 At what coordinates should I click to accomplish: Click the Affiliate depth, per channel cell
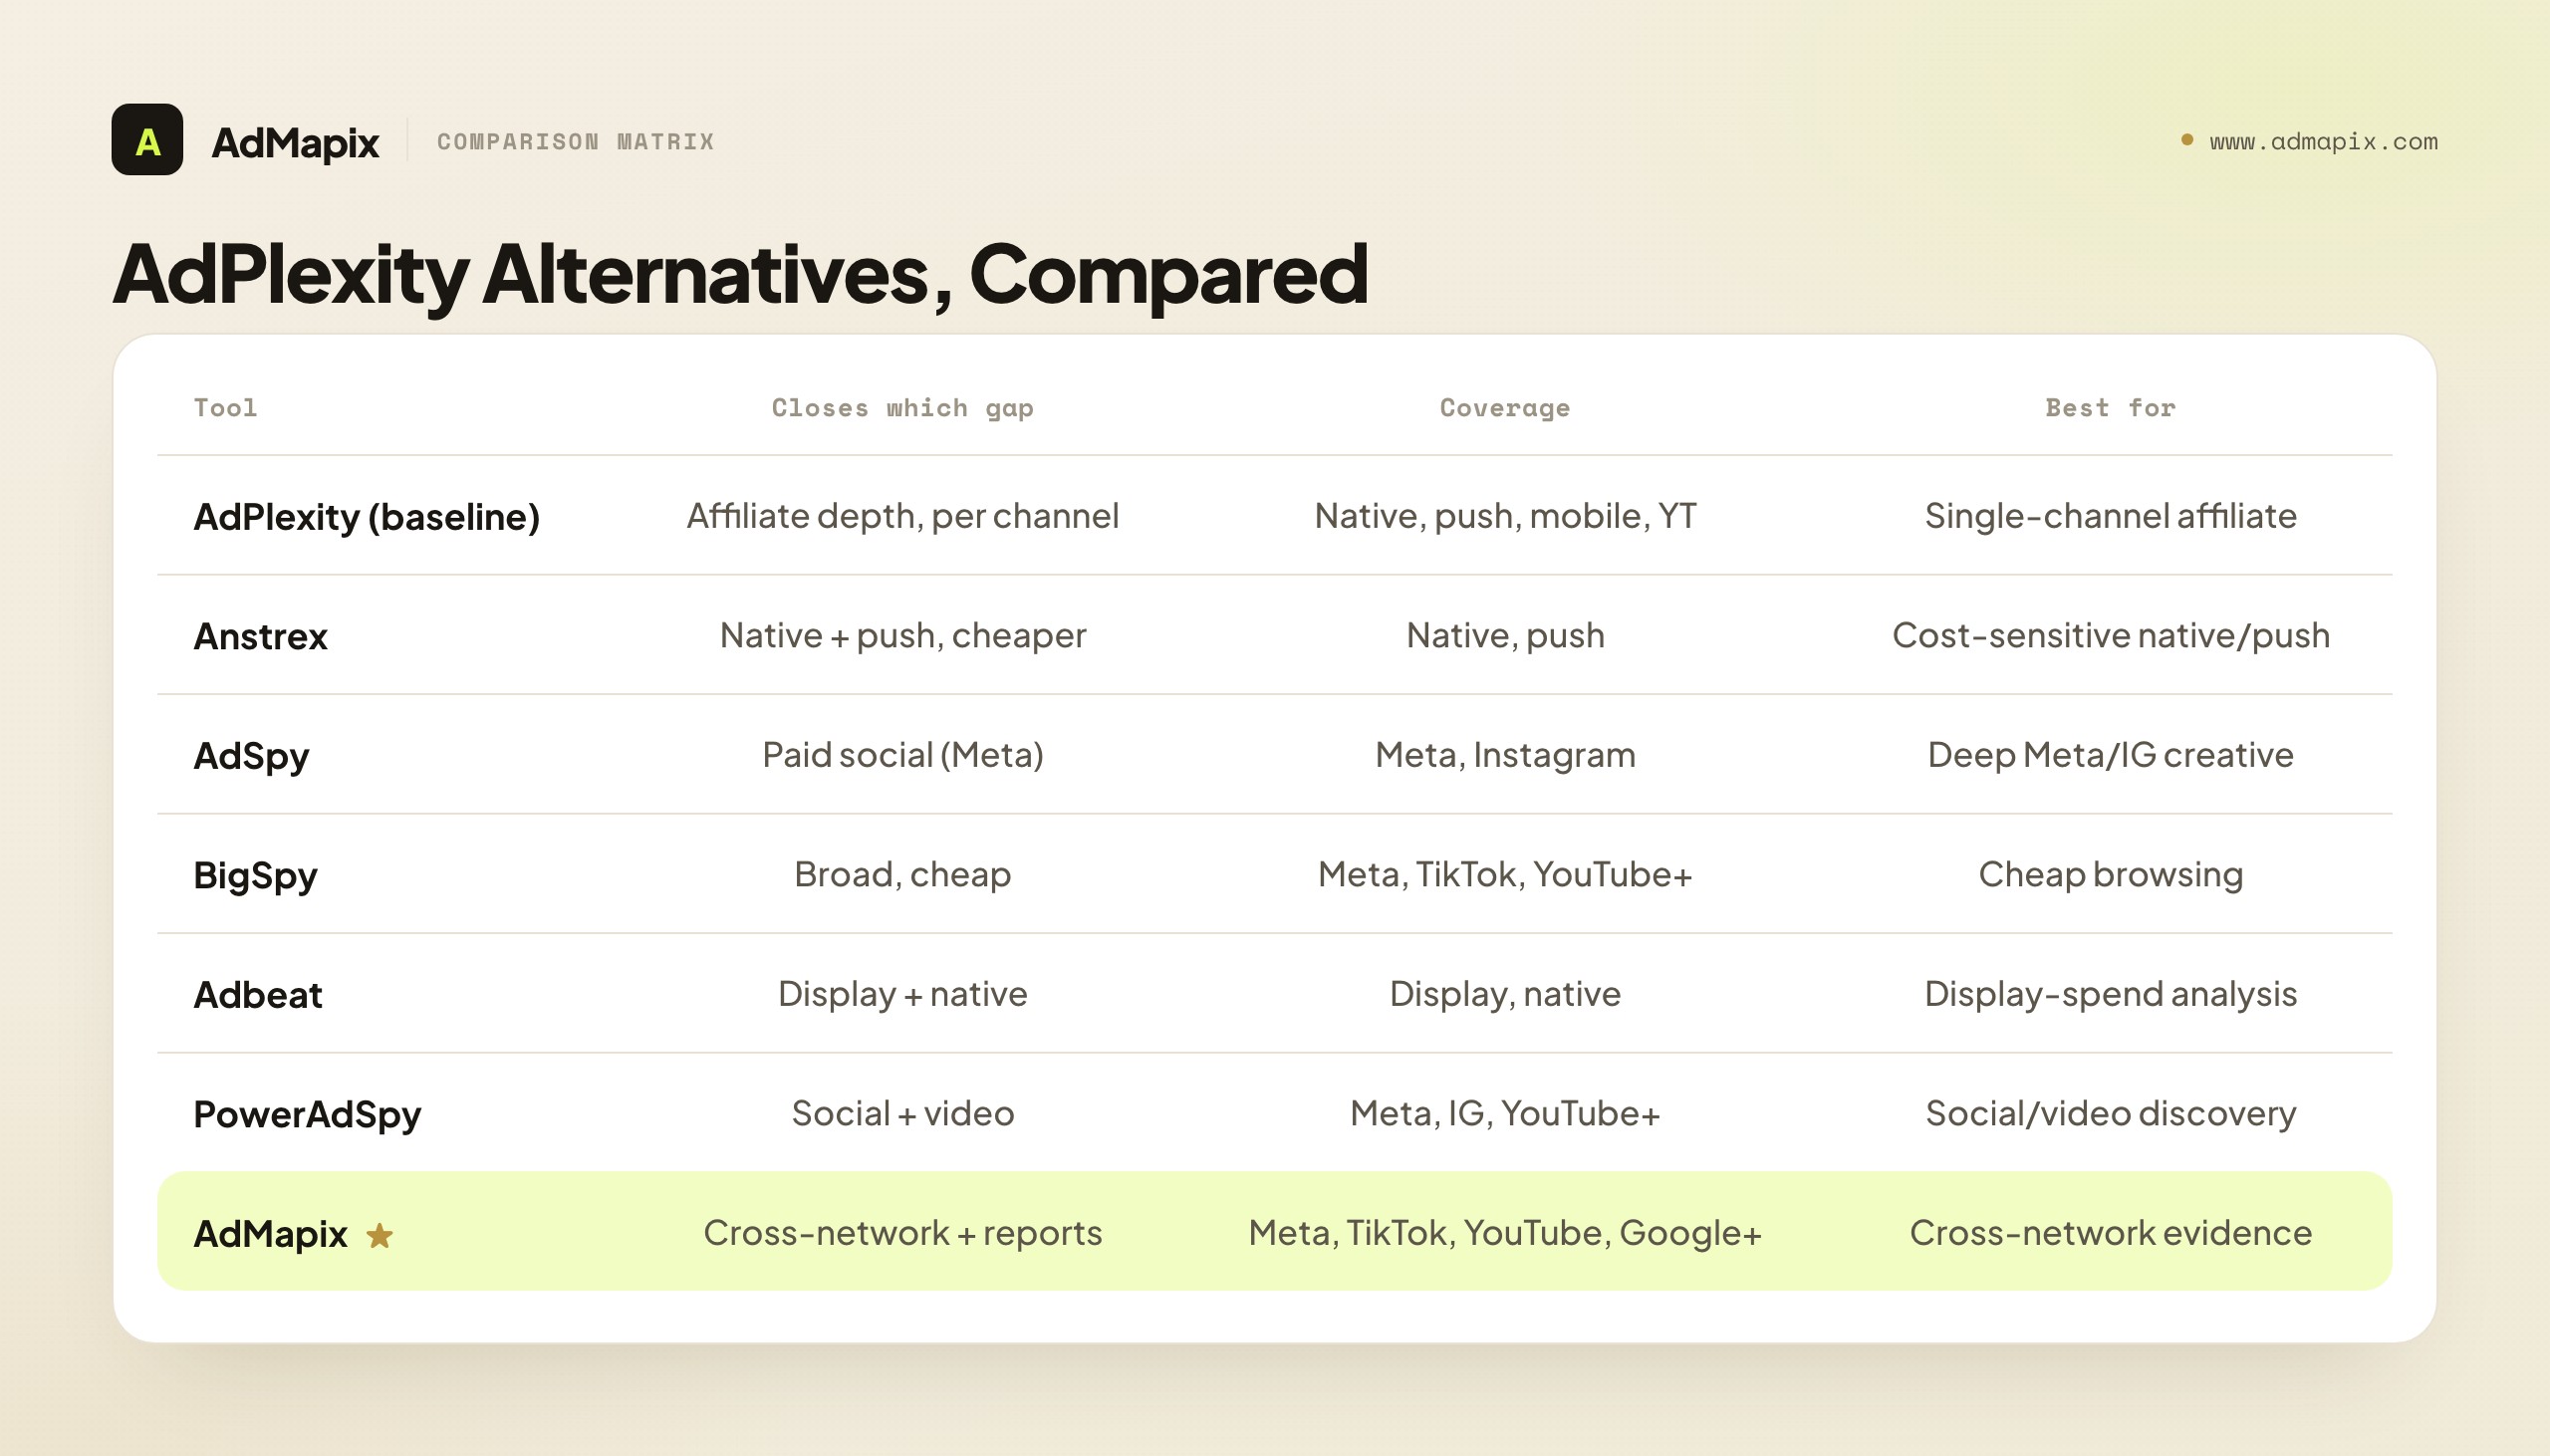902,516
